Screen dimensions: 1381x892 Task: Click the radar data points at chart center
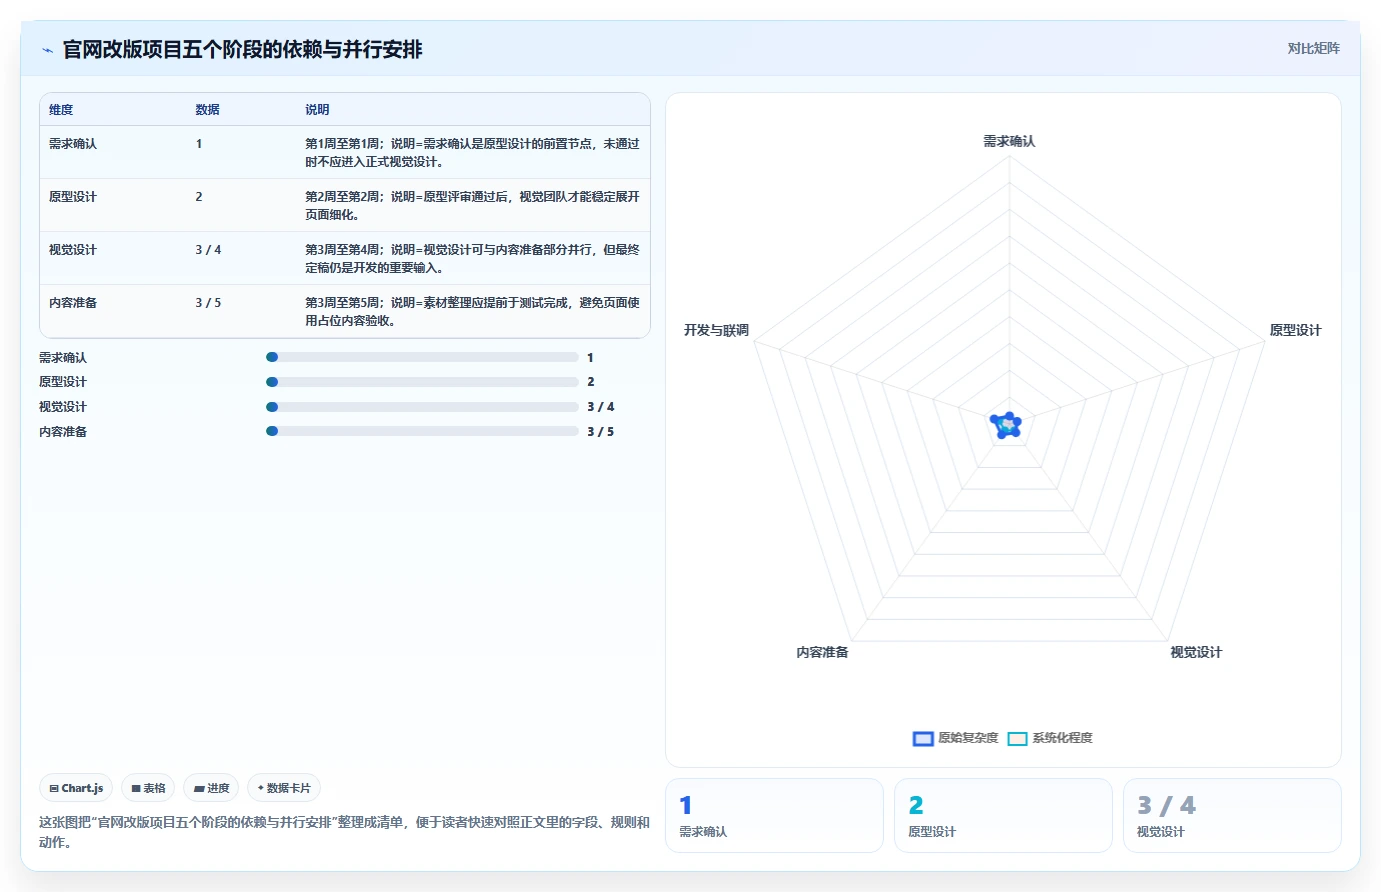tap(1006, 425)
